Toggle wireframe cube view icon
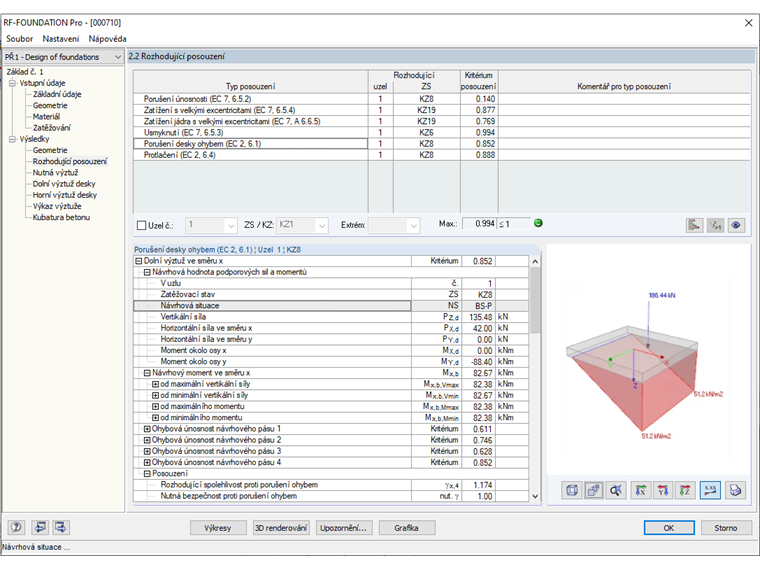The height and width of the screenshot is (570, 760). click(x=571, y=491)
